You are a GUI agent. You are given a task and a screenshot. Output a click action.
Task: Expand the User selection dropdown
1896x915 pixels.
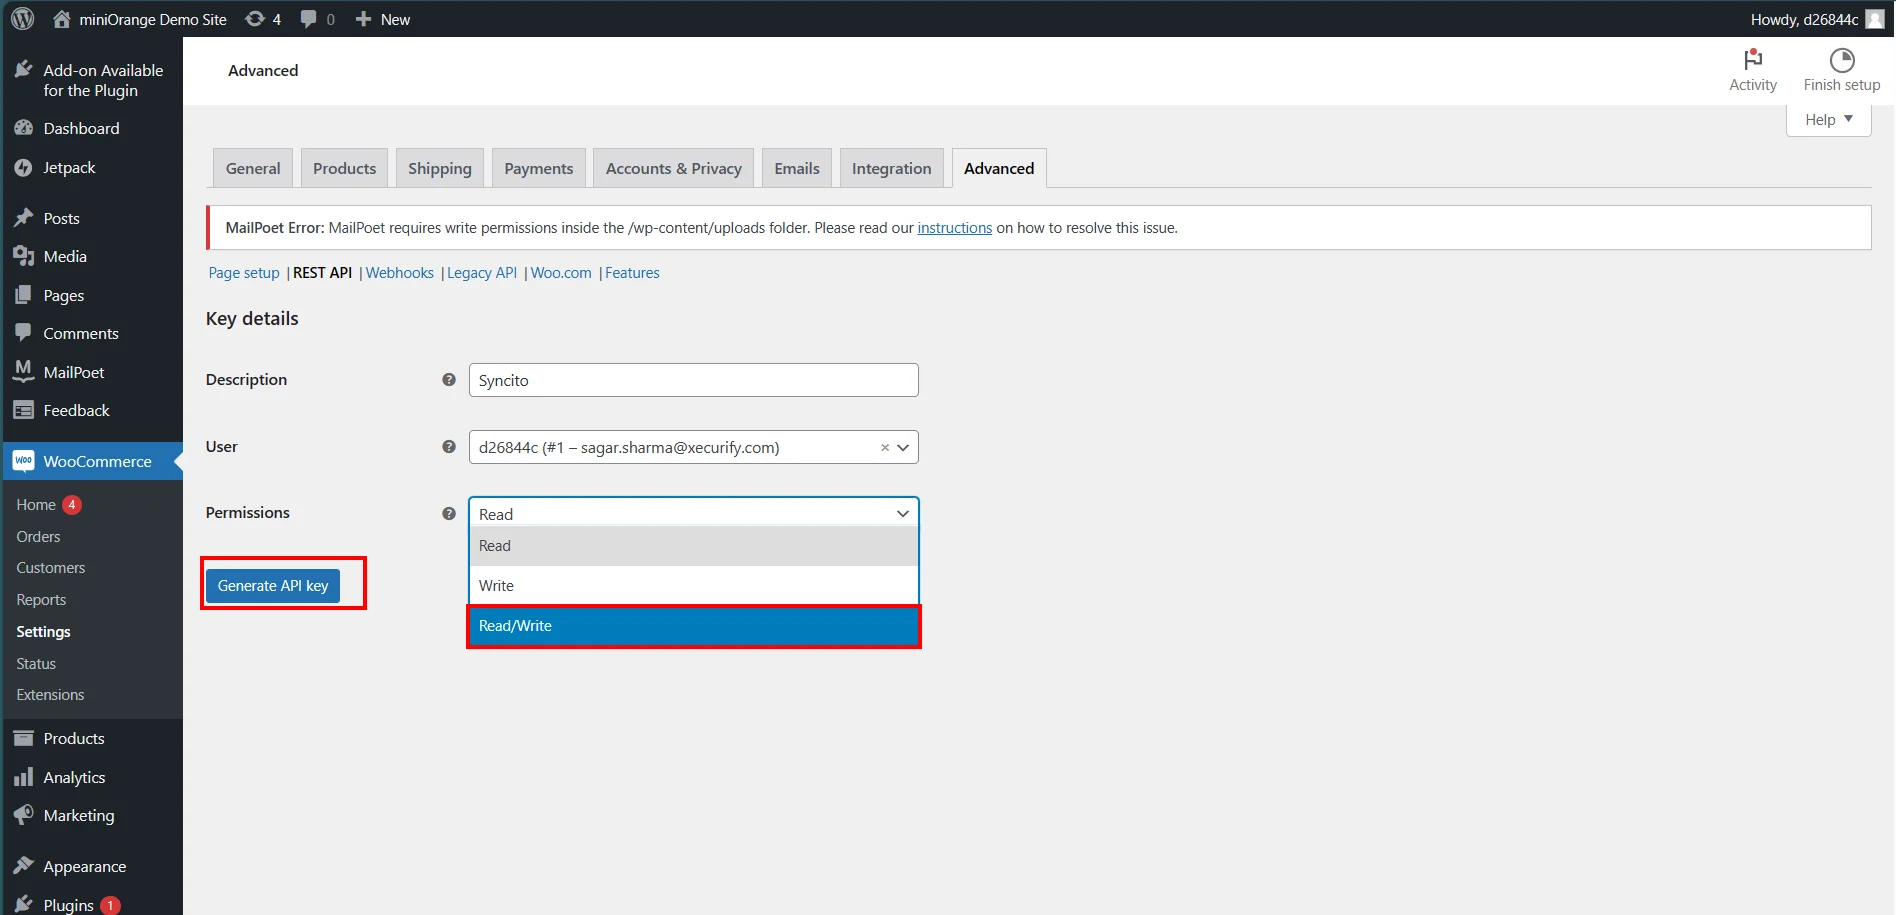pos(902,447)
